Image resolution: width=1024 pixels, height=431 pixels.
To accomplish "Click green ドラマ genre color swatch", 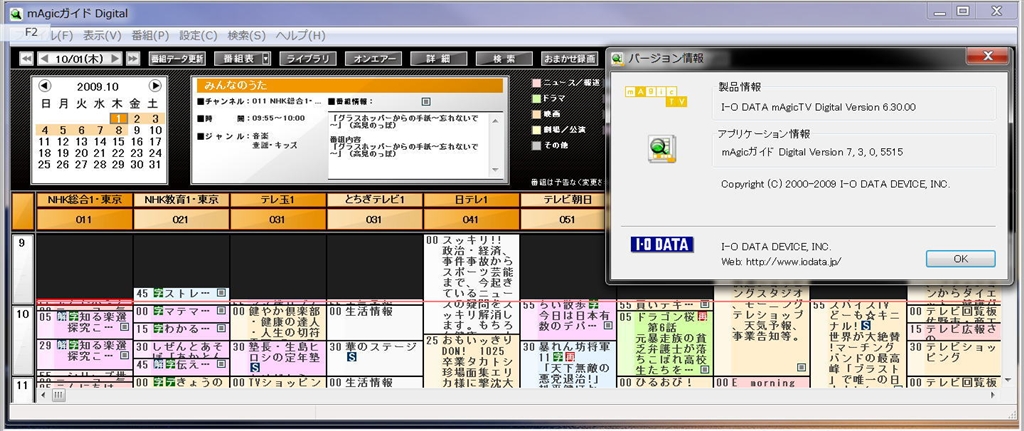I will pos(537,99).
